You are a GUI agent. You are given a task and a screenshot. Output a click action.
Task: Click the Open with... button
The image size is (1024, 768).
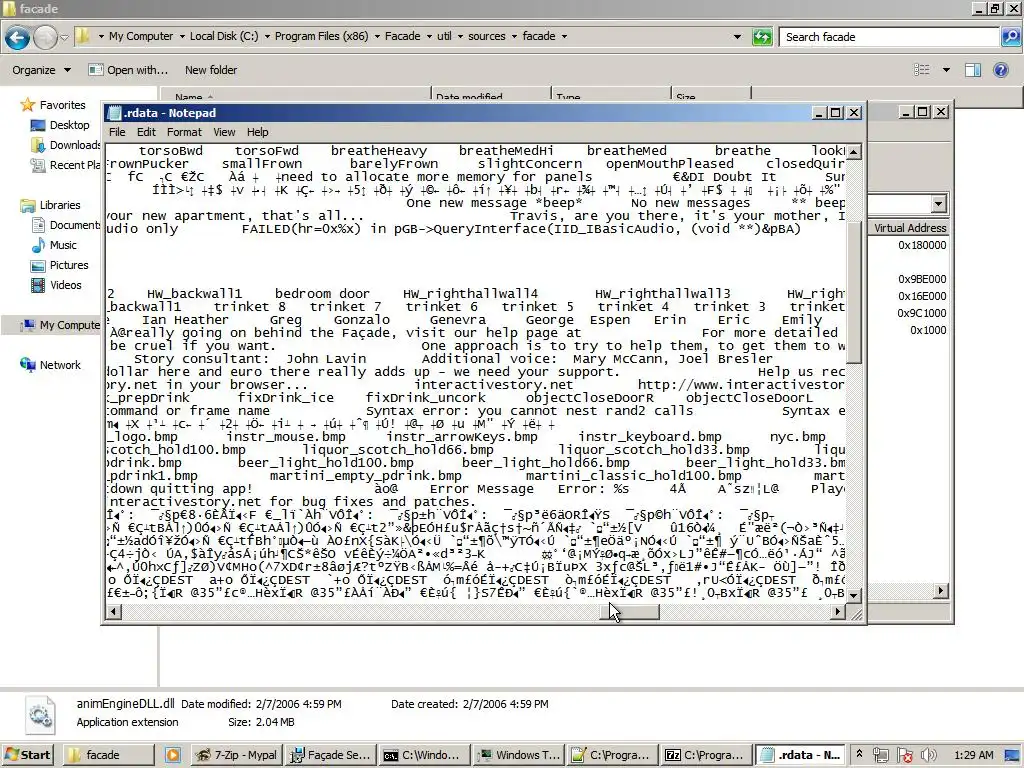click(x=129, y=70)
